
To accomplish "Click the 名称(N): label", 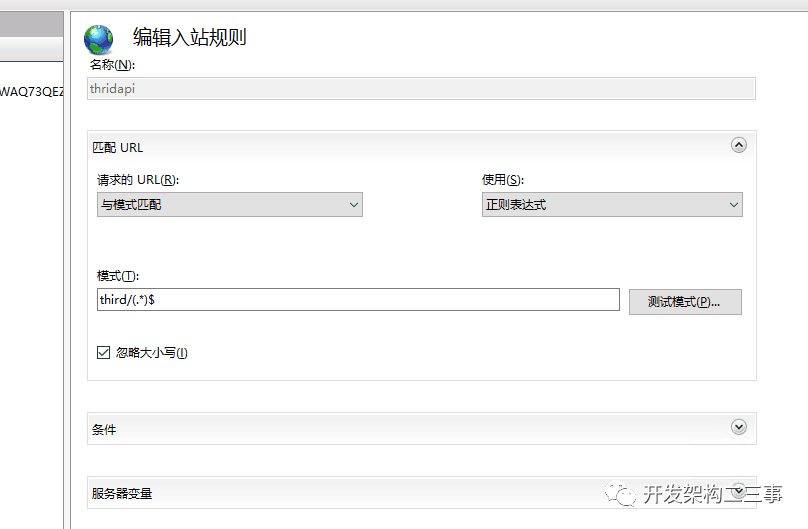I will [112, 65].
